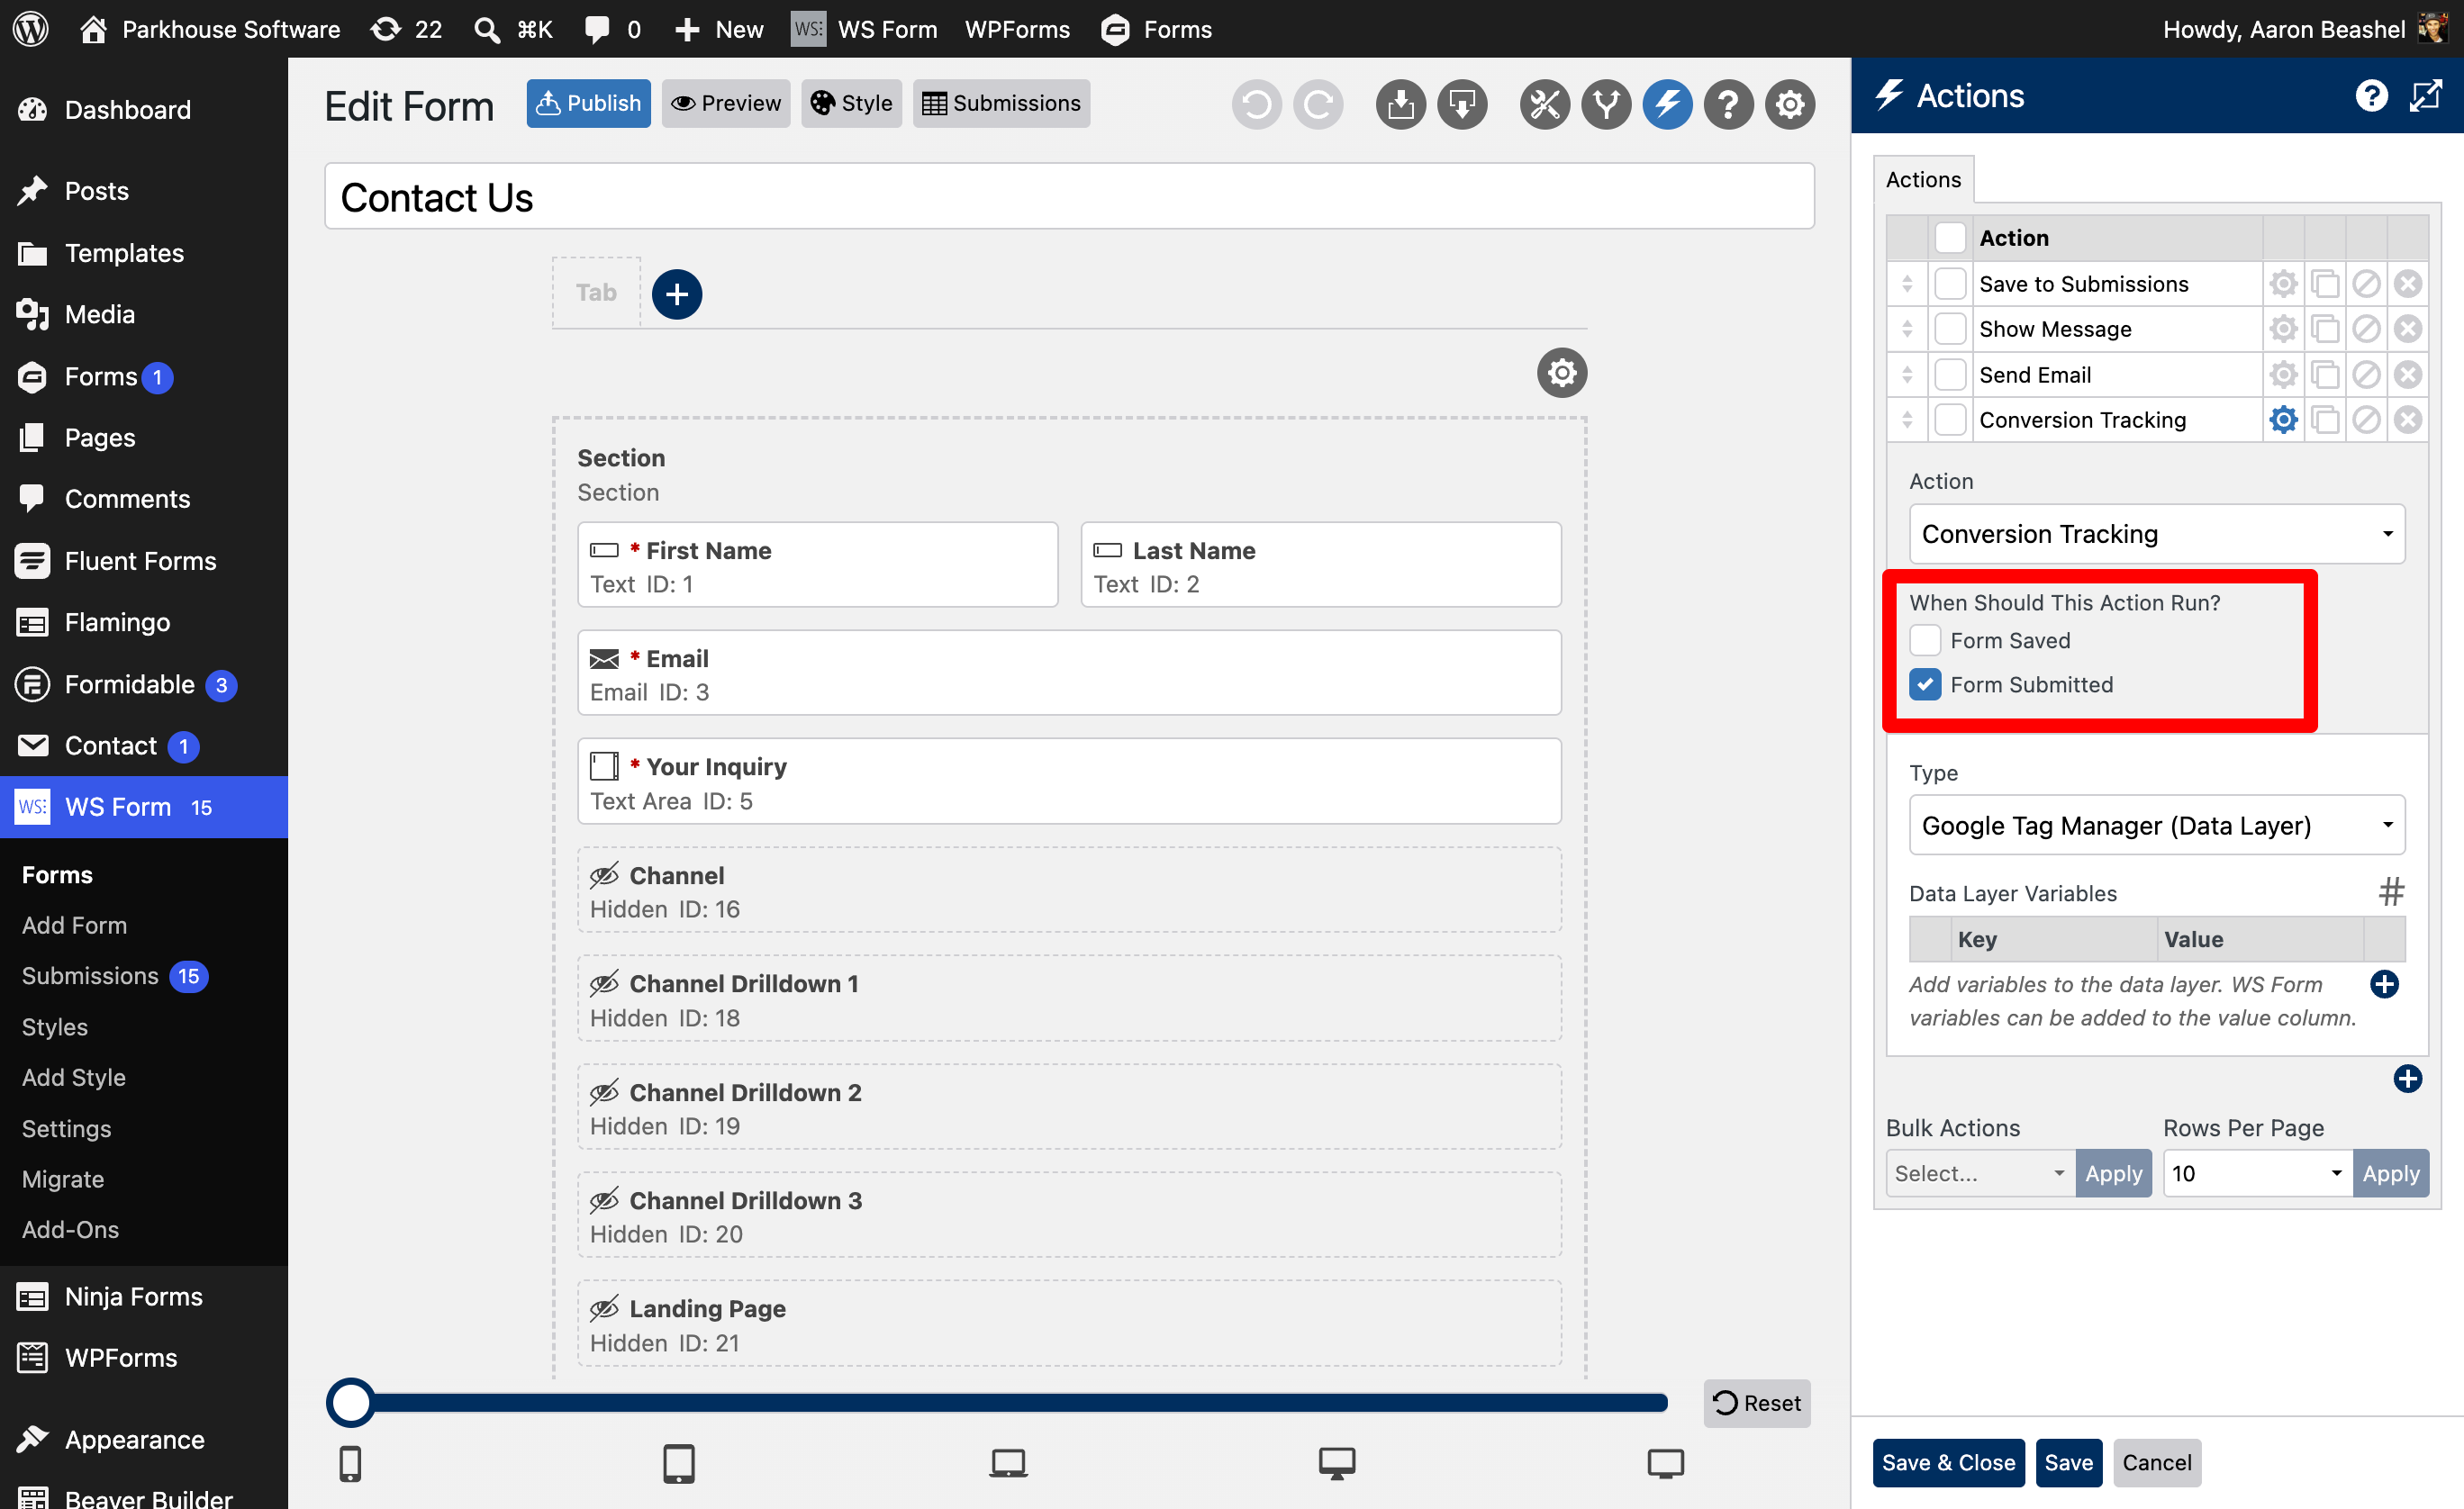
Task: Disable the Send Email action
Action: pyautogui.click(x=2366, y=375)
